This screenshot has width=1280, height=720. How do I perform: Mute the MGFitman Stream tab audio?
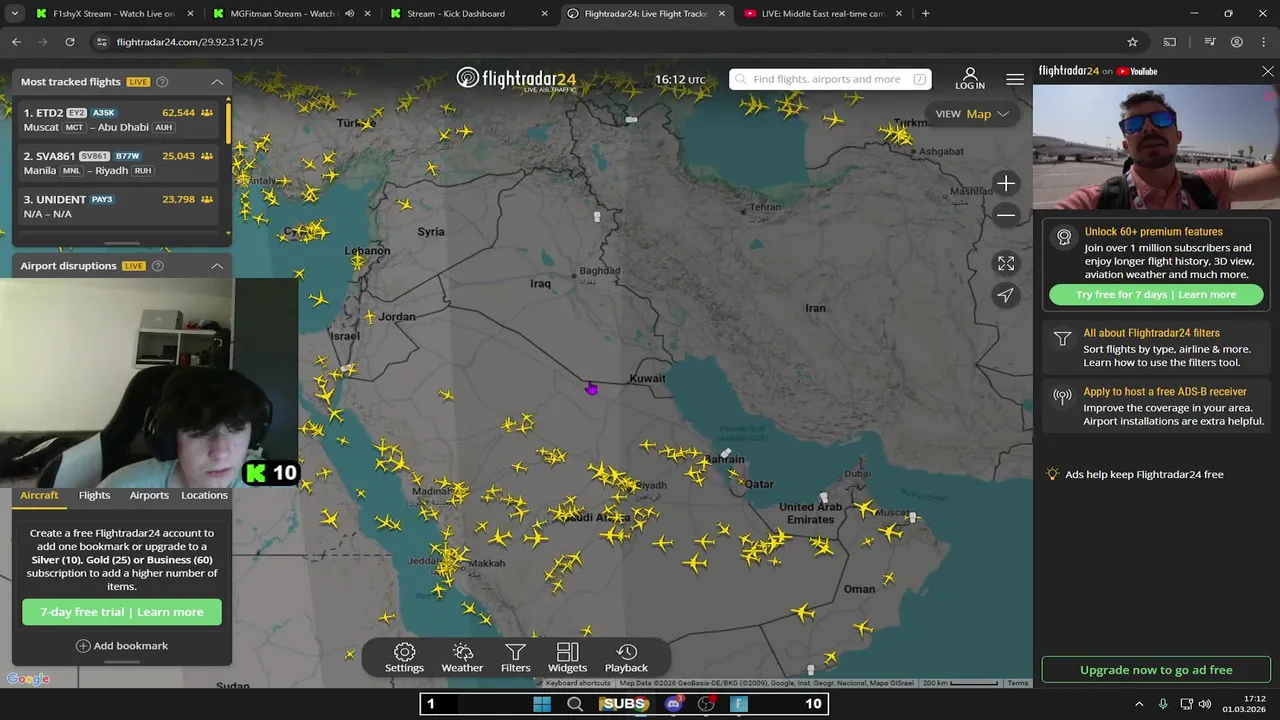pyautogui.click(x=349, y=14)
